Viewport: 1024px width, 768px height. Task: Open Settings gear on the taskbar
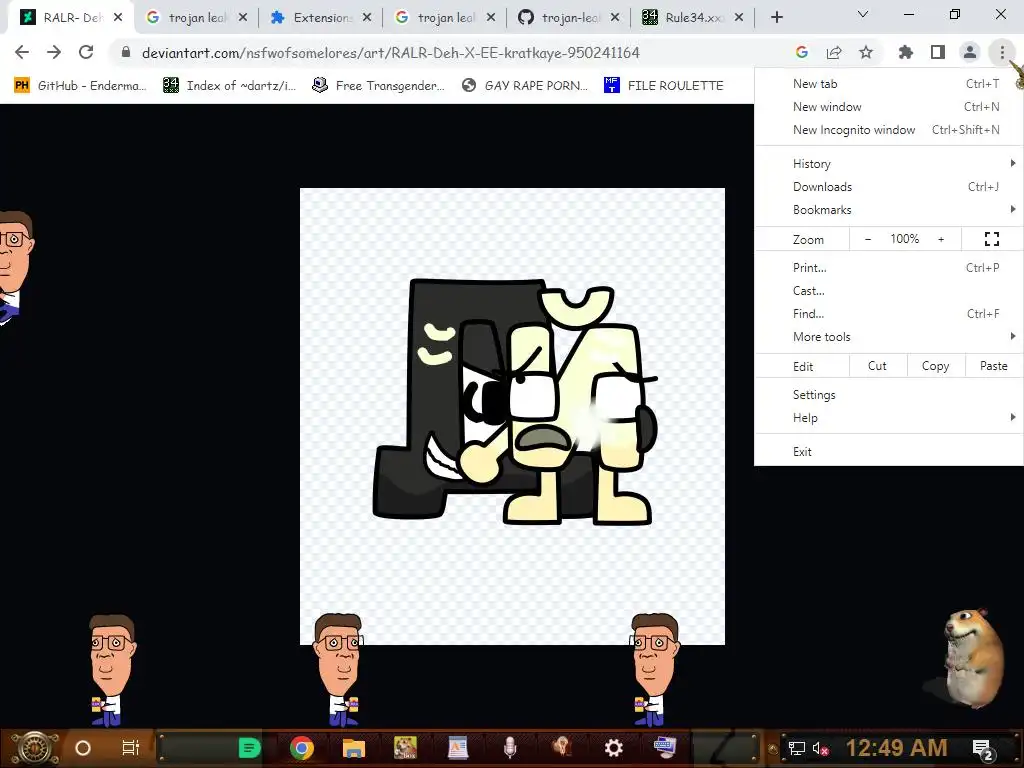(613, 748)
